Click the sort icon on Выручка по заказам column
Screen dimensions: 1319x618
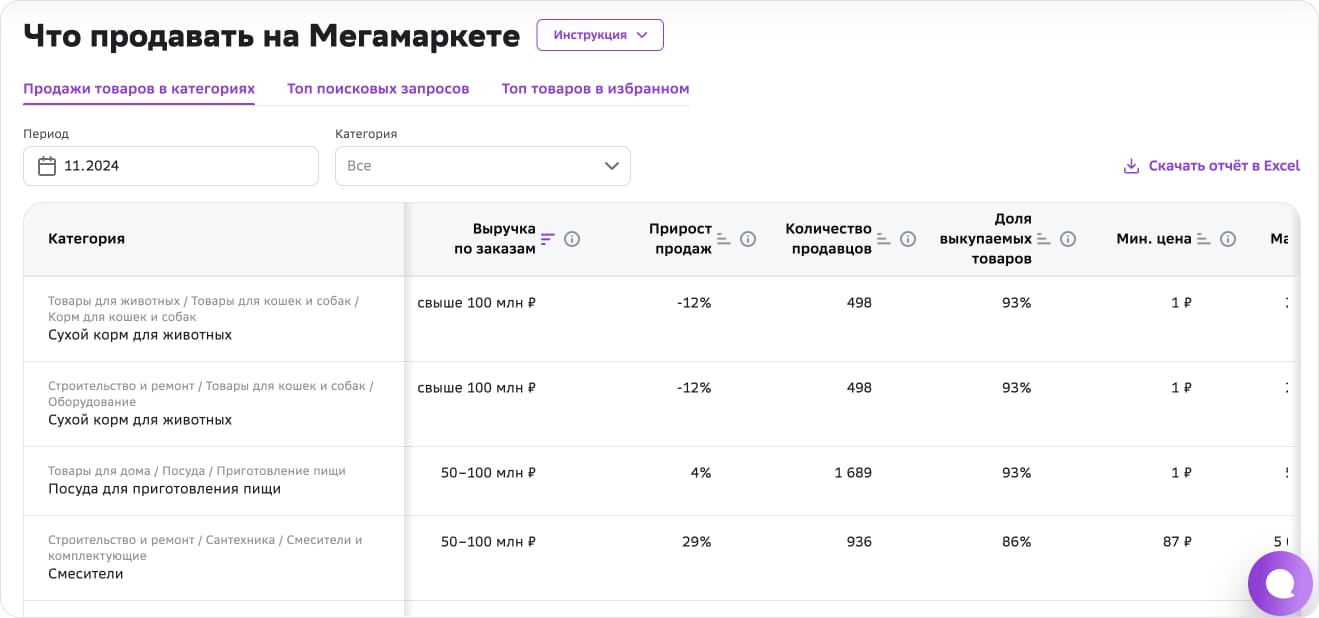tap(548, 239)
